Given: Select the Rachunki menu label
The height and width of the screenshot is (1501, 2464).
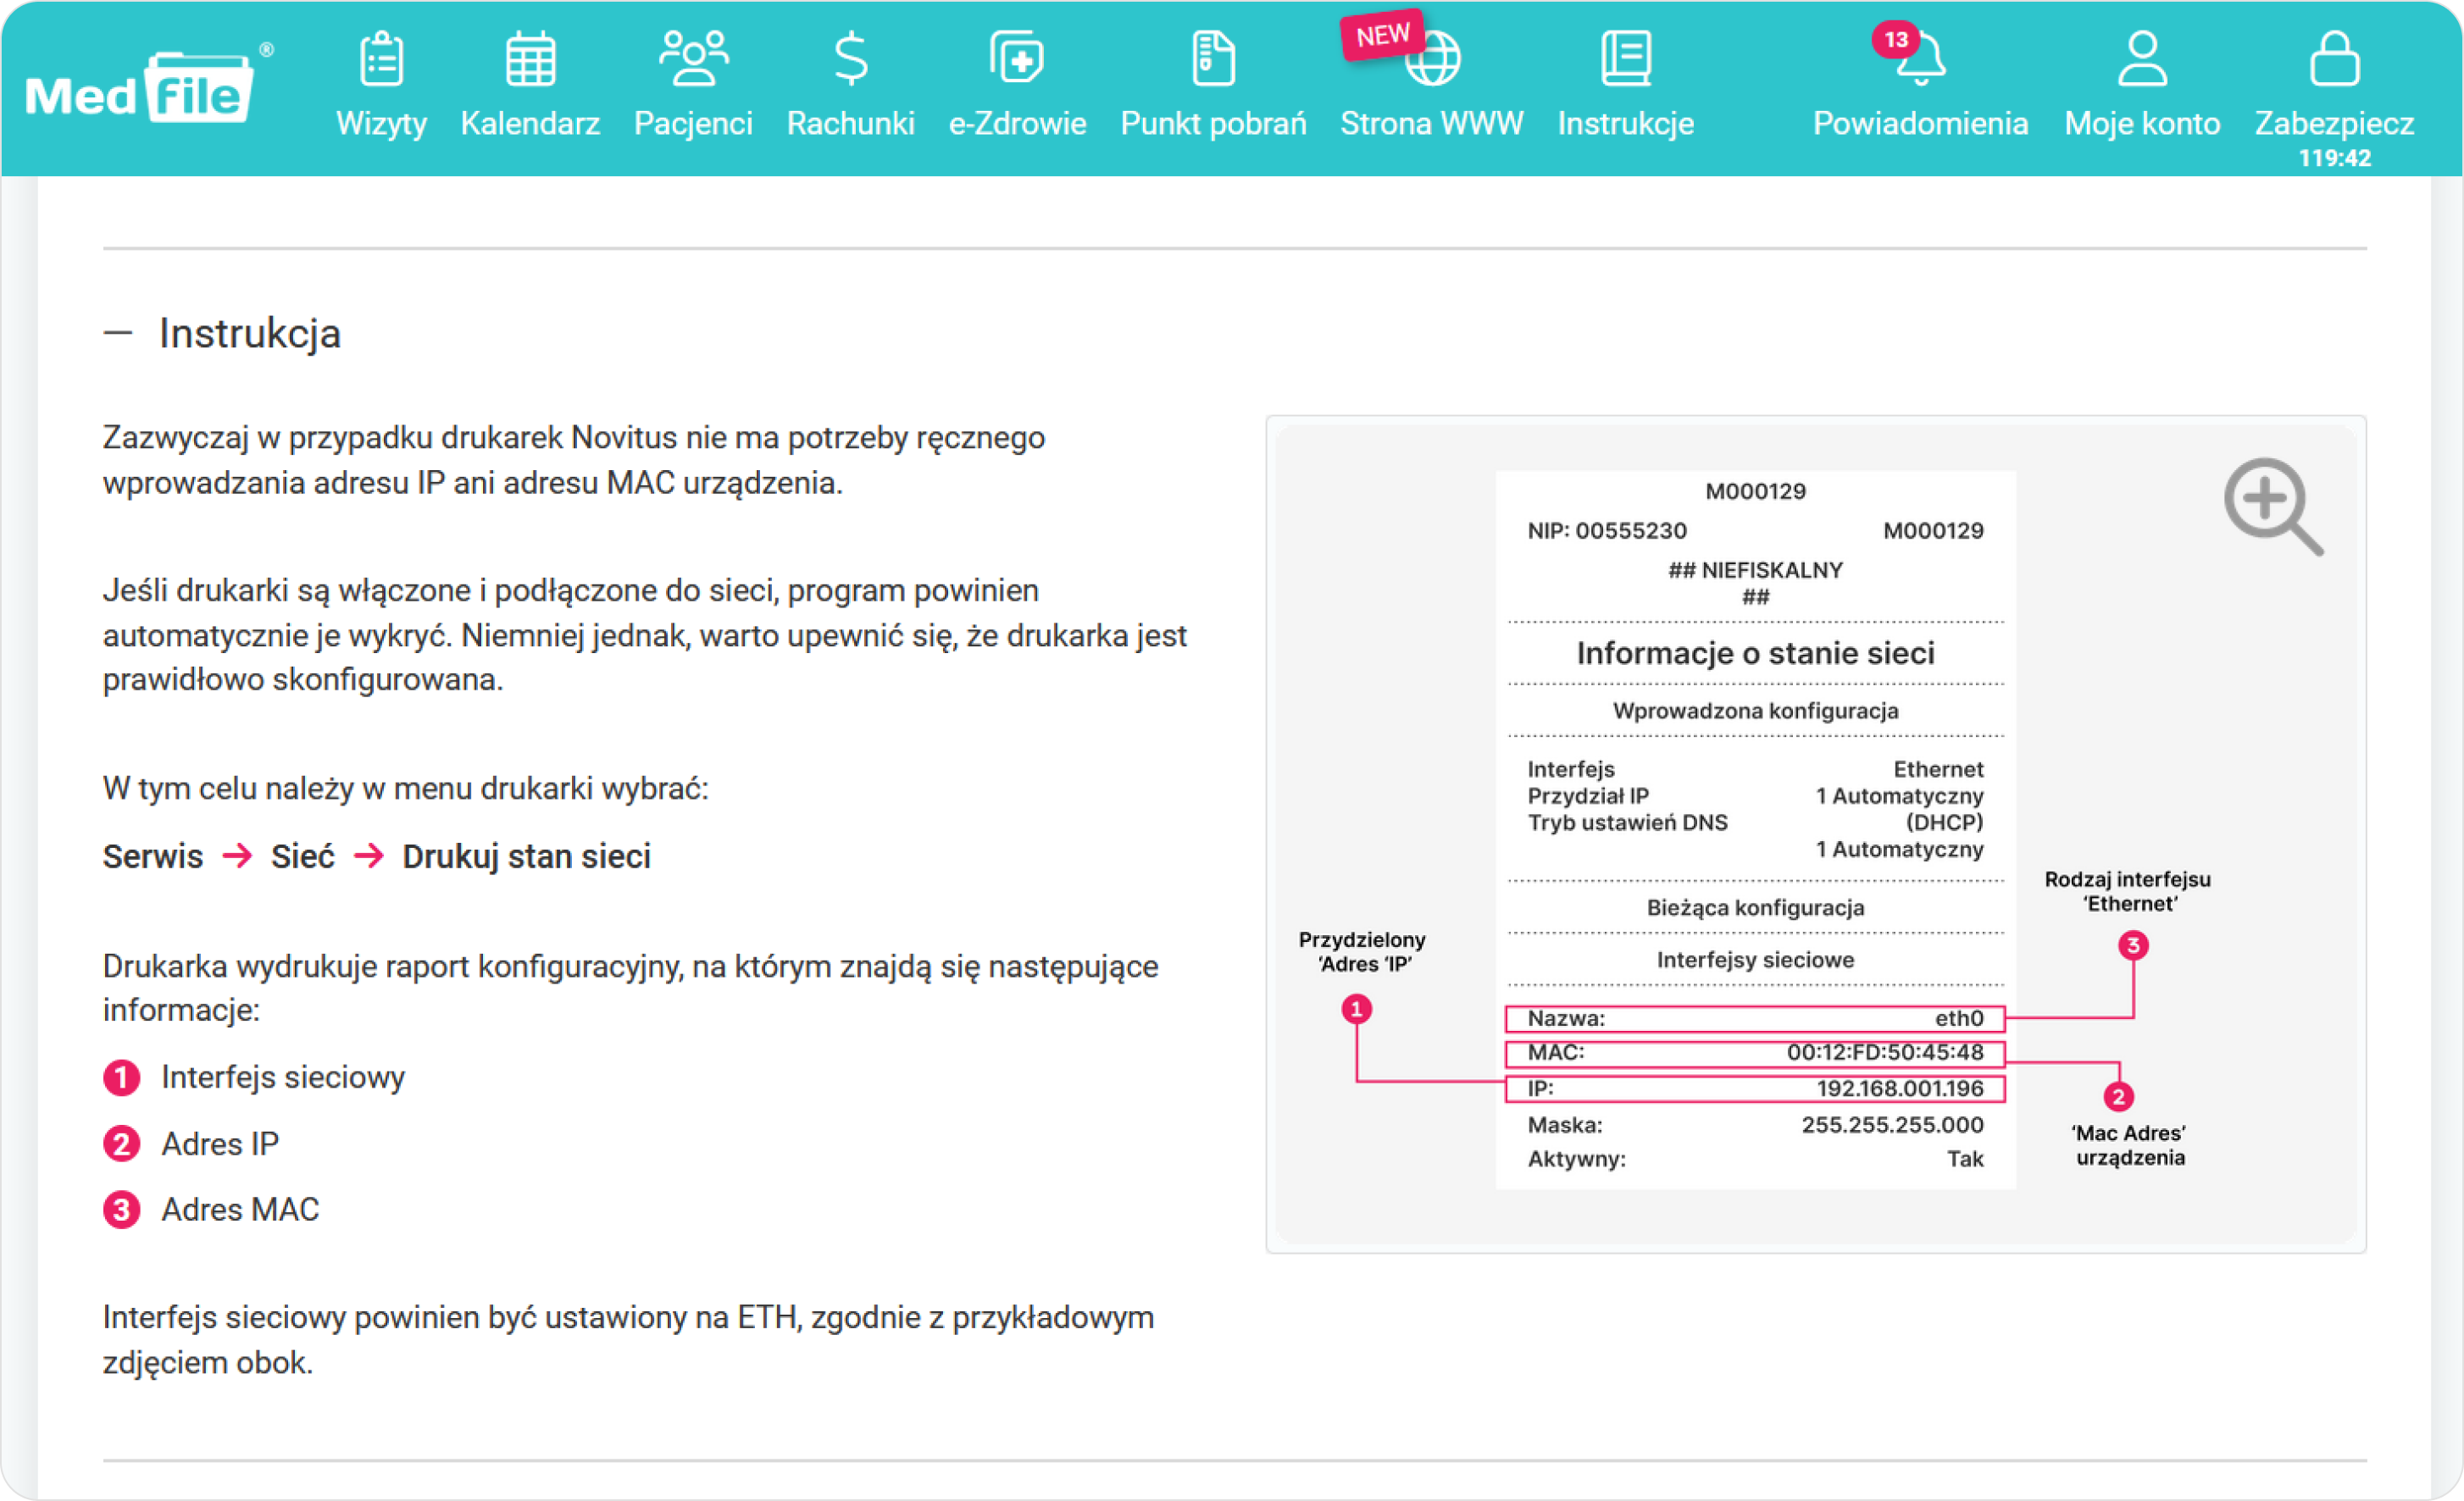Looking at the screenshot, I should (851, 123).
